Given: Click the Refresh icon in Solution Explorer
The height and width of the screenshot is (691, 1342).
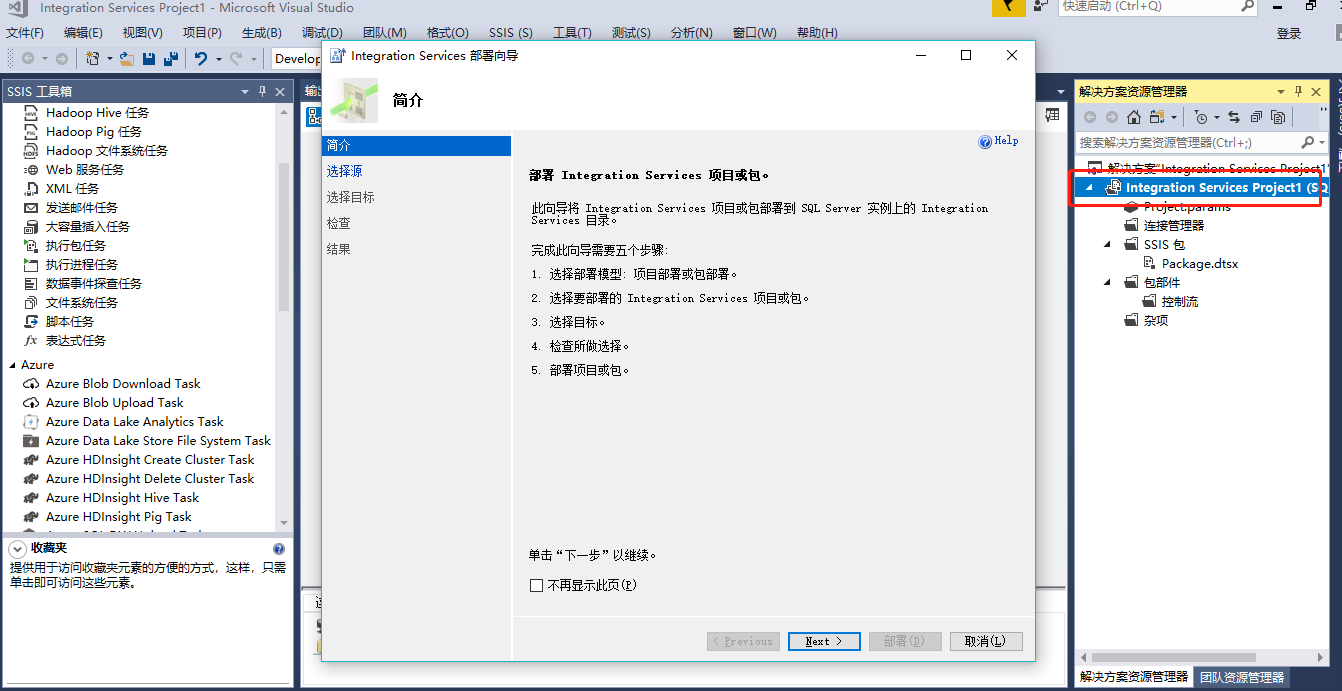Looking at the screenshot, I should [x=1234, y=116].
